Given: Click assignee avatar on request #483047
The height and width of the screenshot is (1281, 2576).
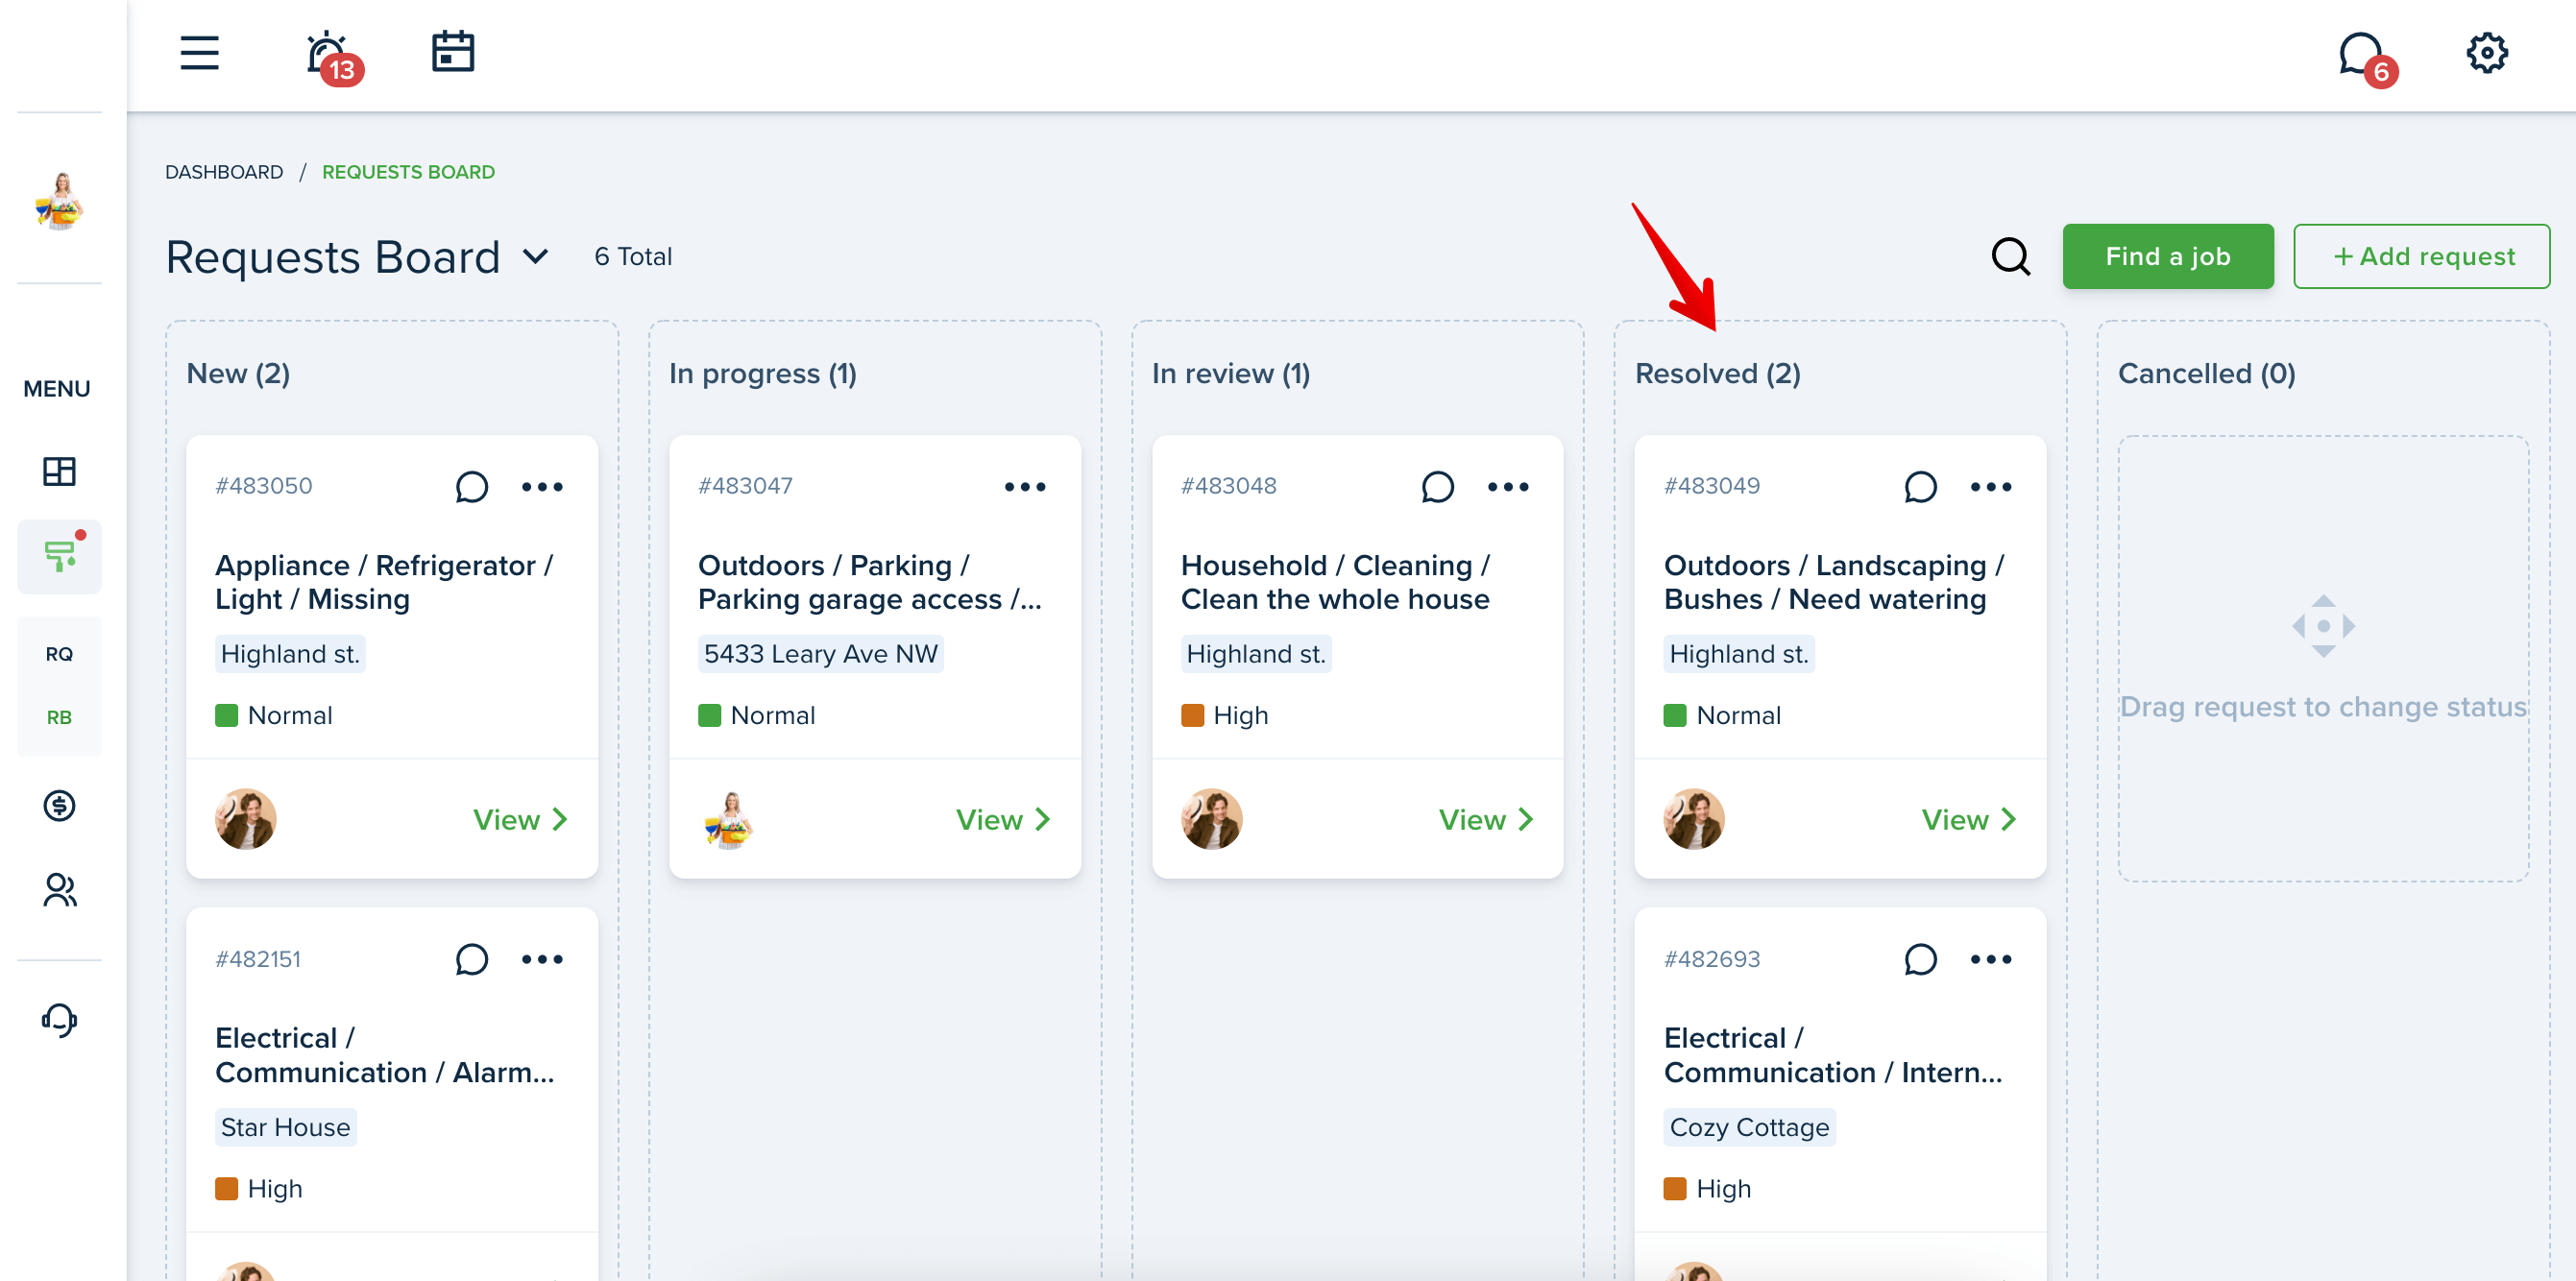Looking at the screenshot, I should (729, 820).
